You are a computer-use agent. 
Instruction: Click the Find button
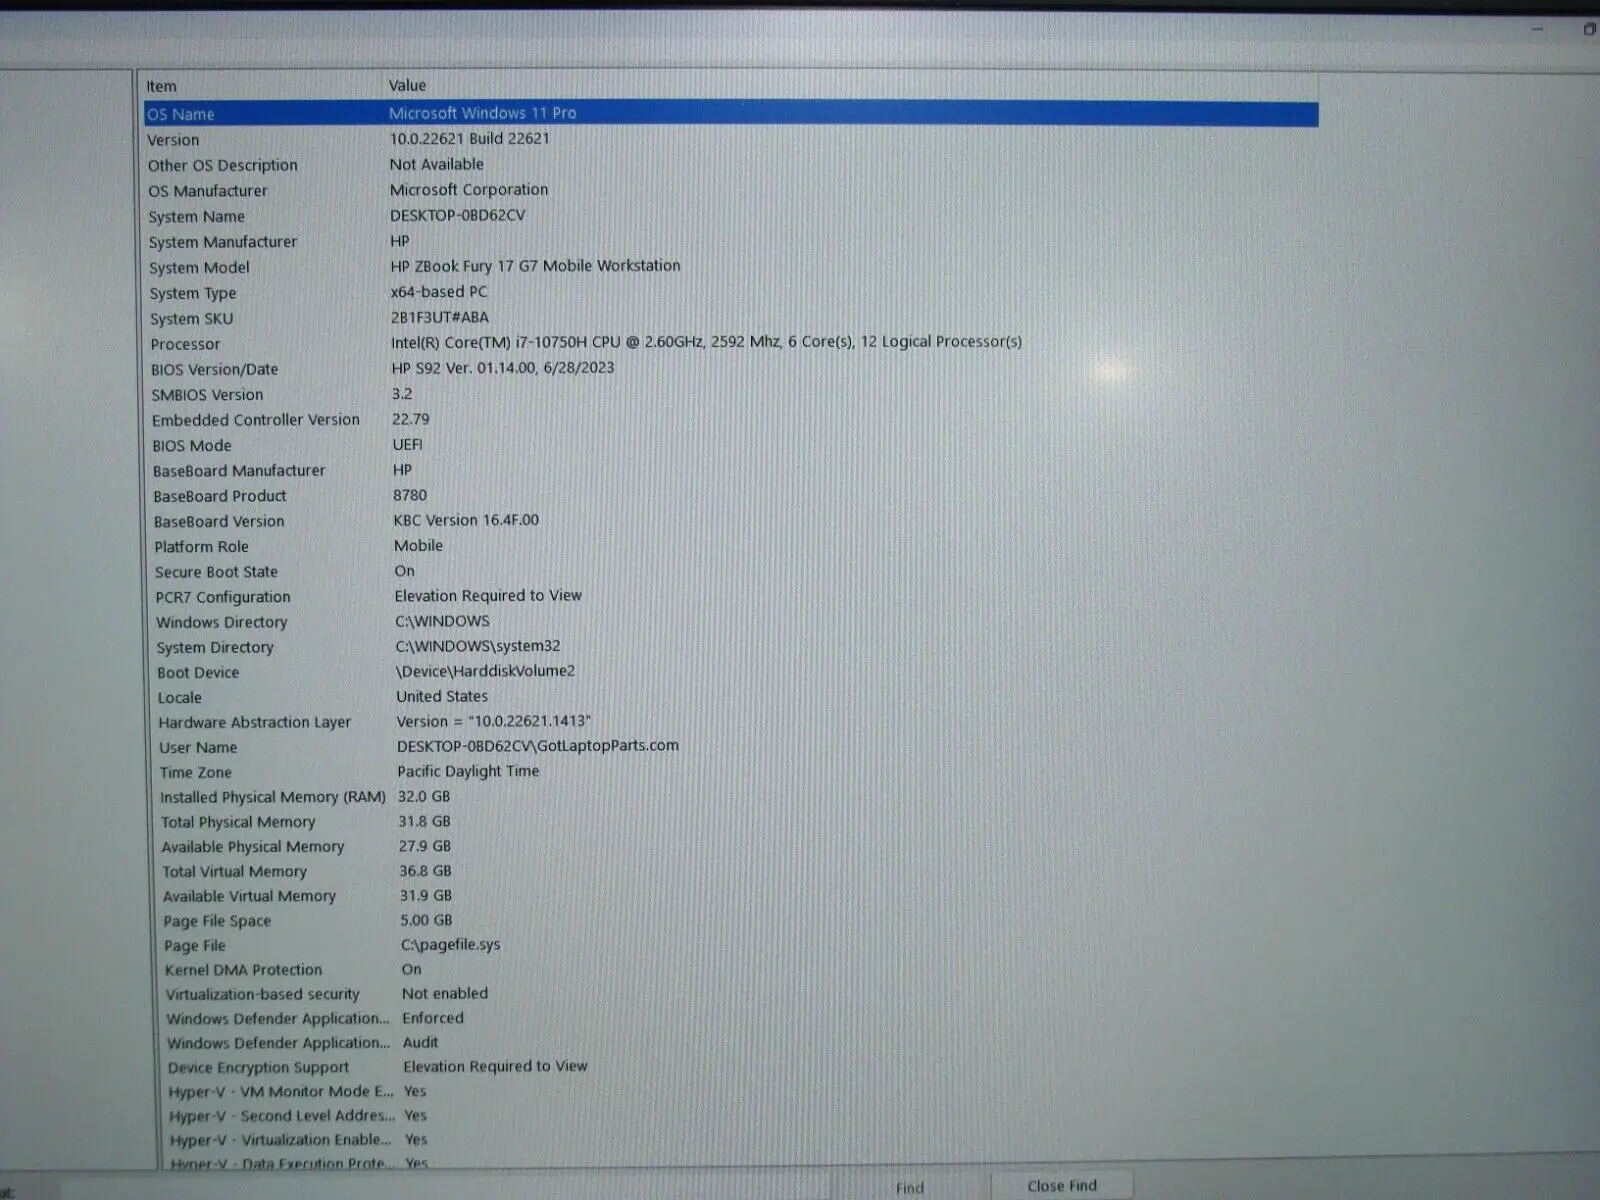coord(909,1187)
